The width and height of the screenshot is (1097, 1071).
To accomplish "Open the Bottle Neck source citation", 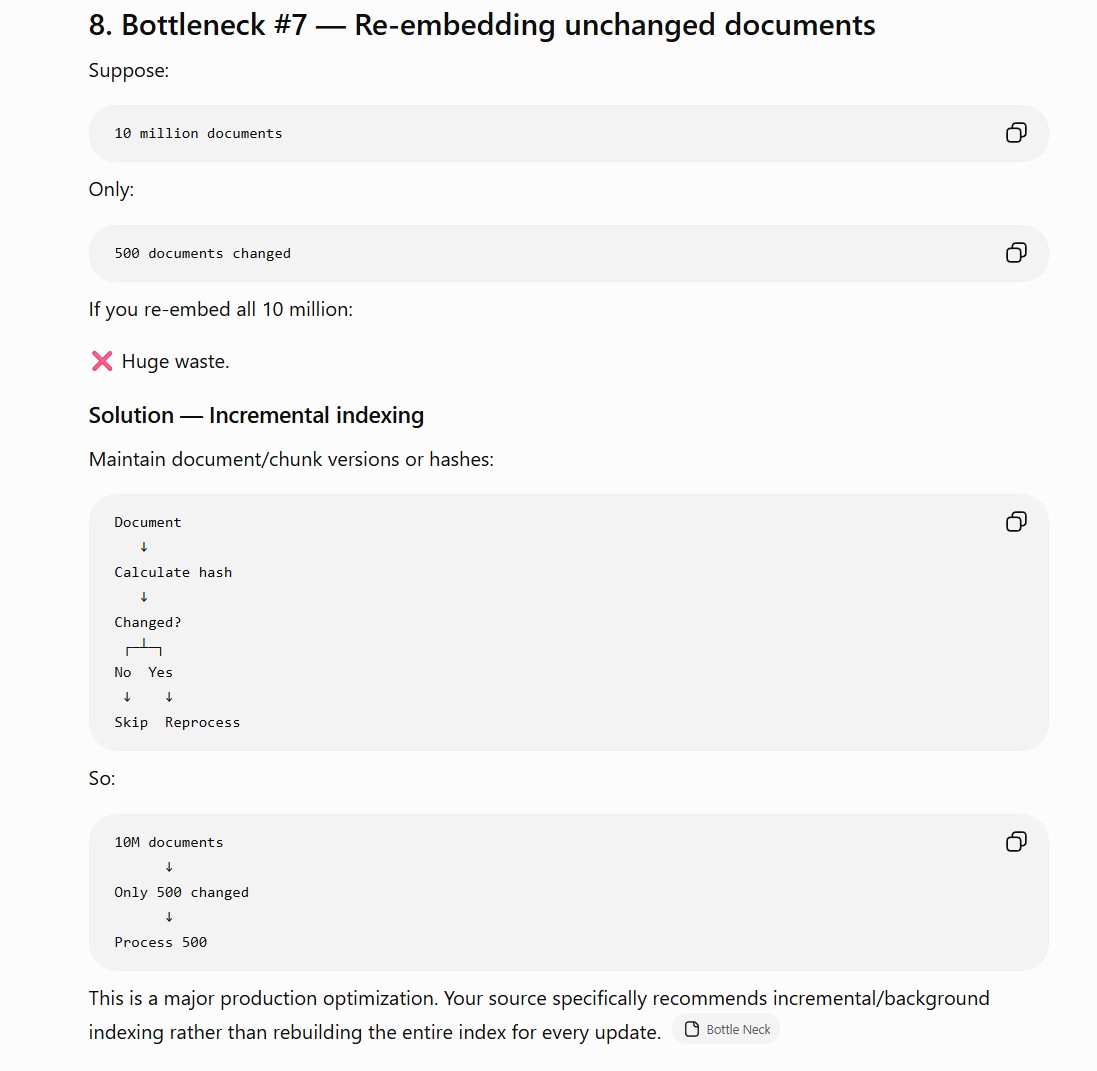I will [x=726, y=1029].
